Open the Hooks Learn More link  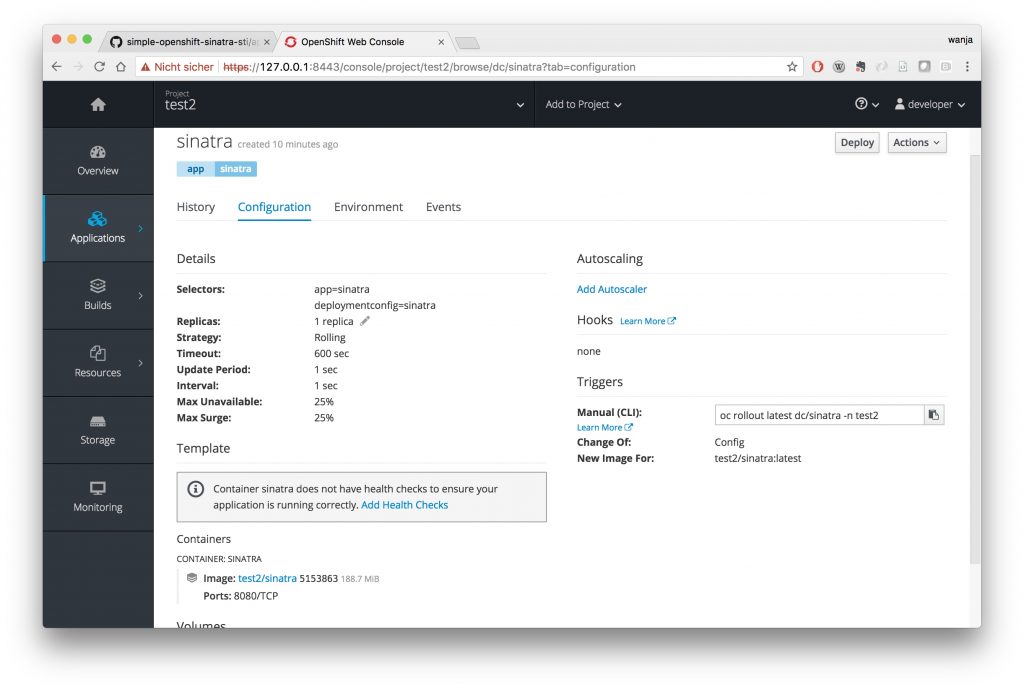click(647, 321)
